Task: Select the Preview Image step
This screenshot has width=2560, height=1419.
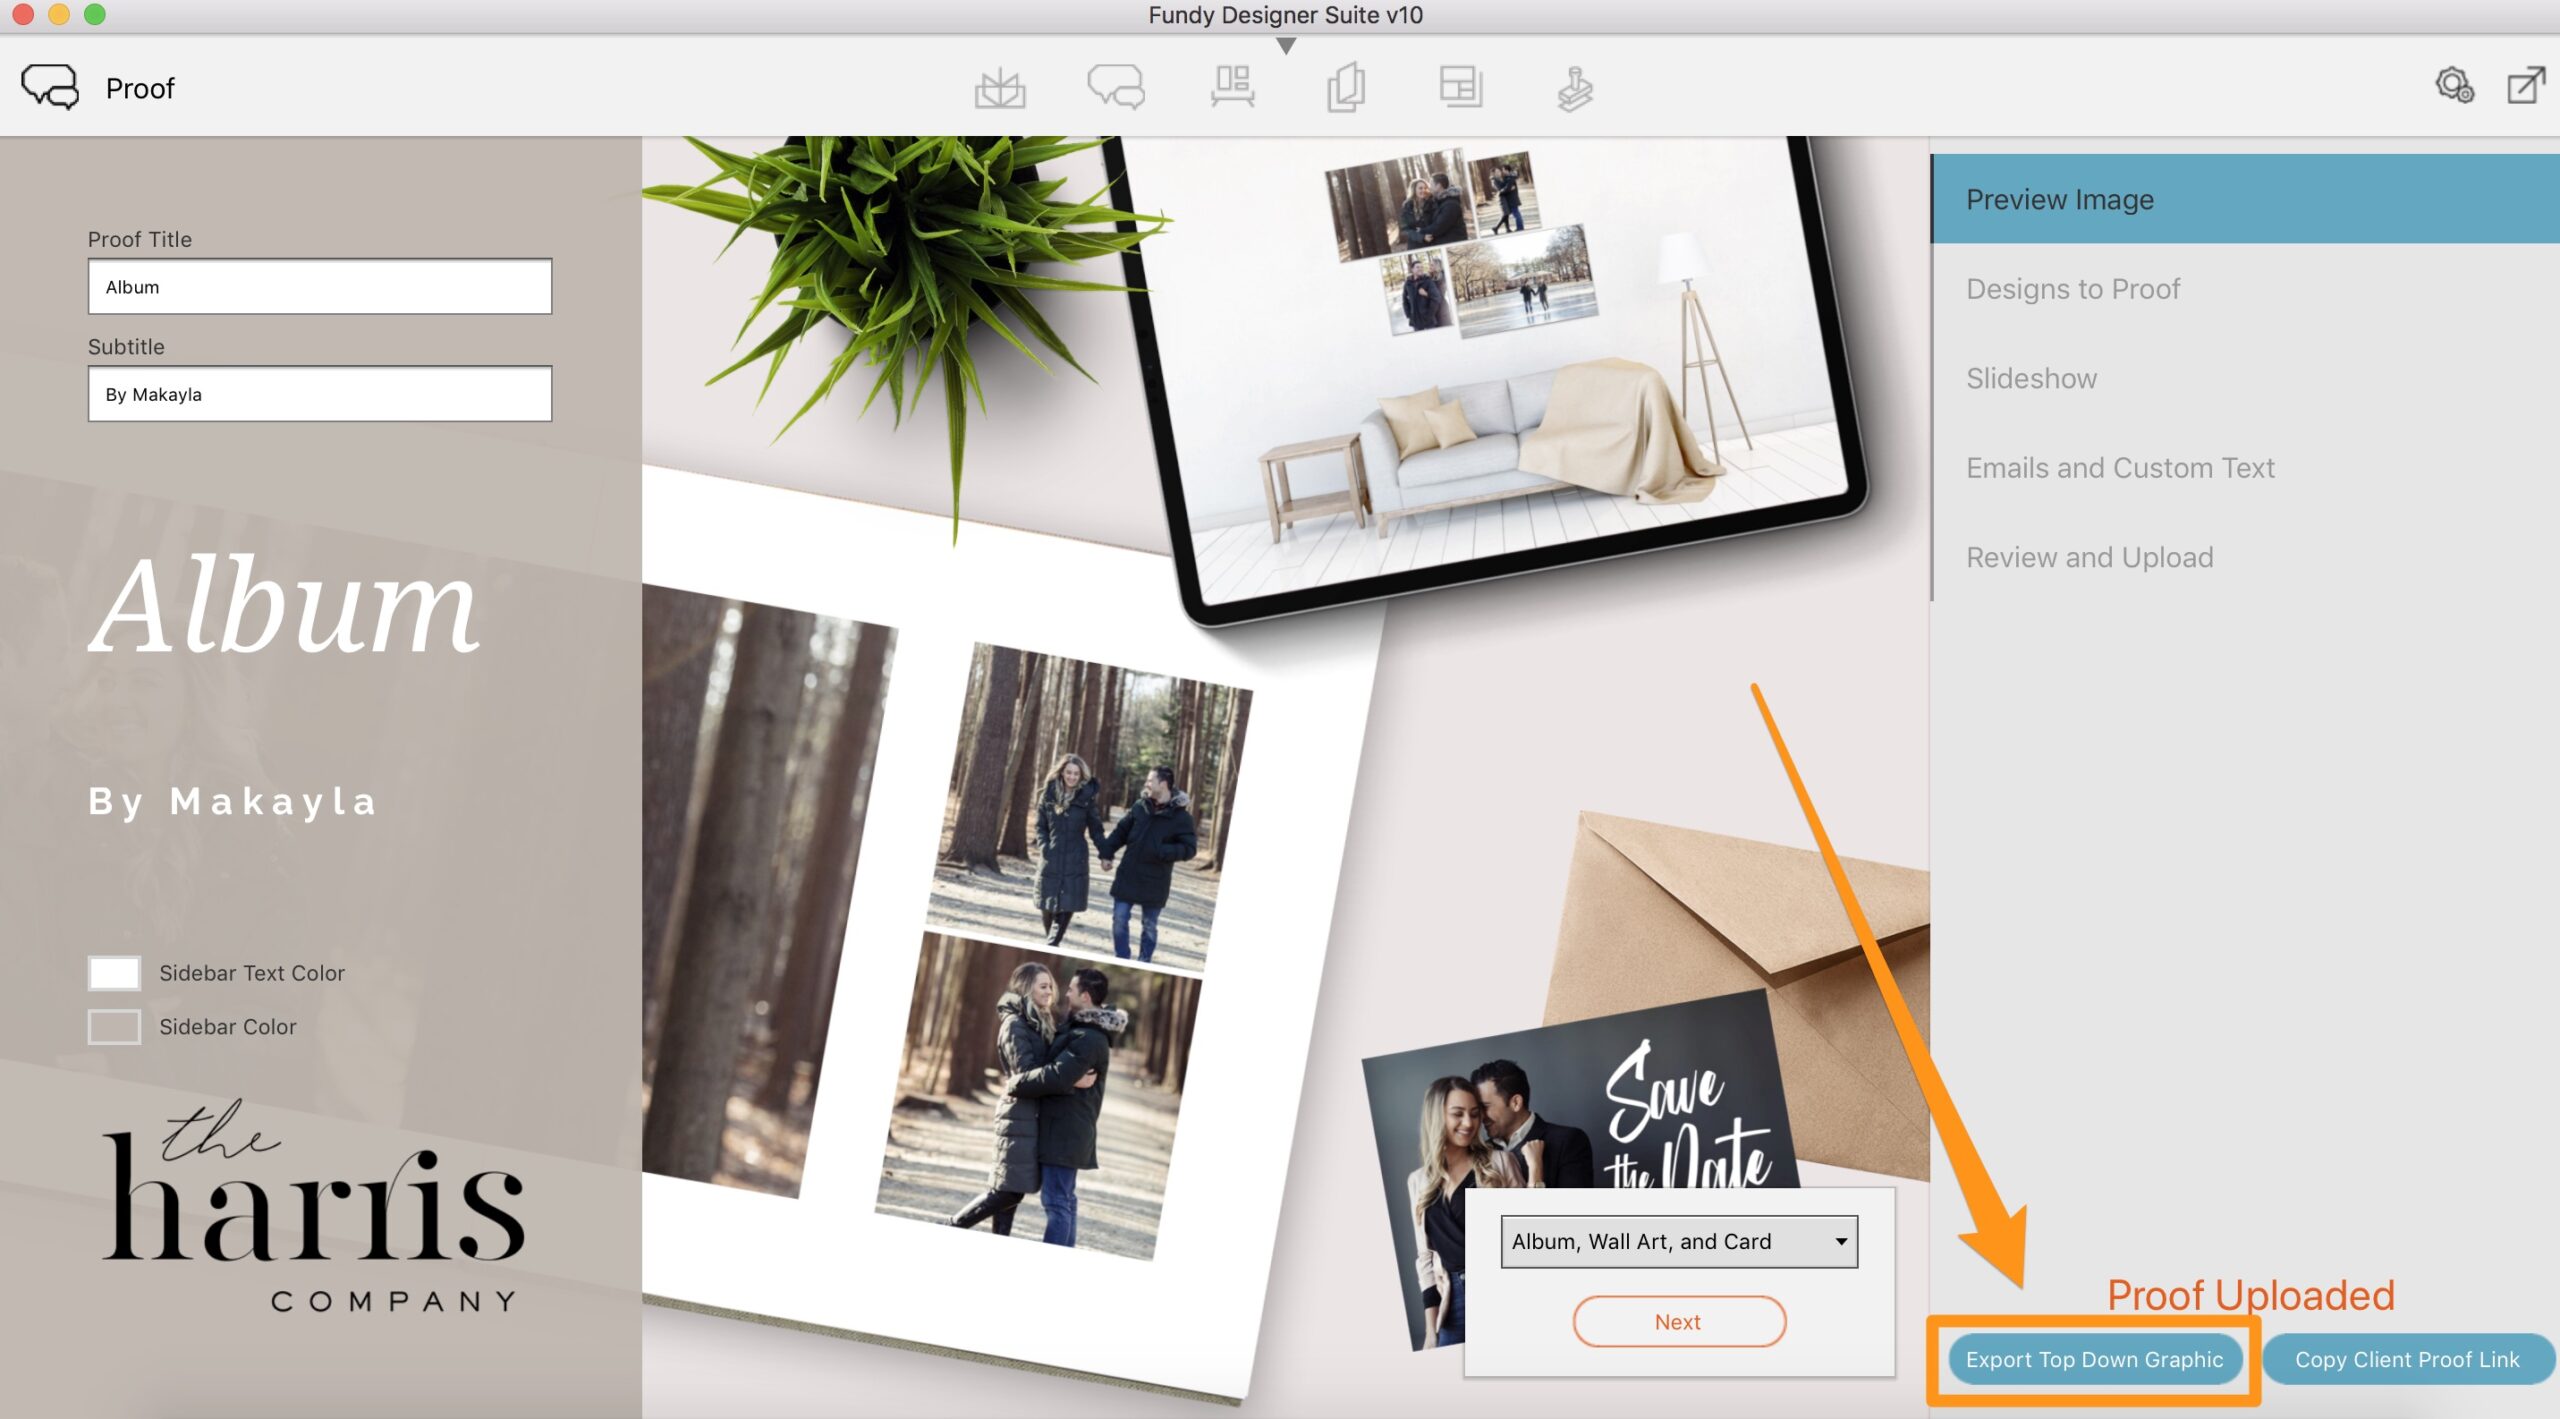Action: click(x=2245, y=199)
